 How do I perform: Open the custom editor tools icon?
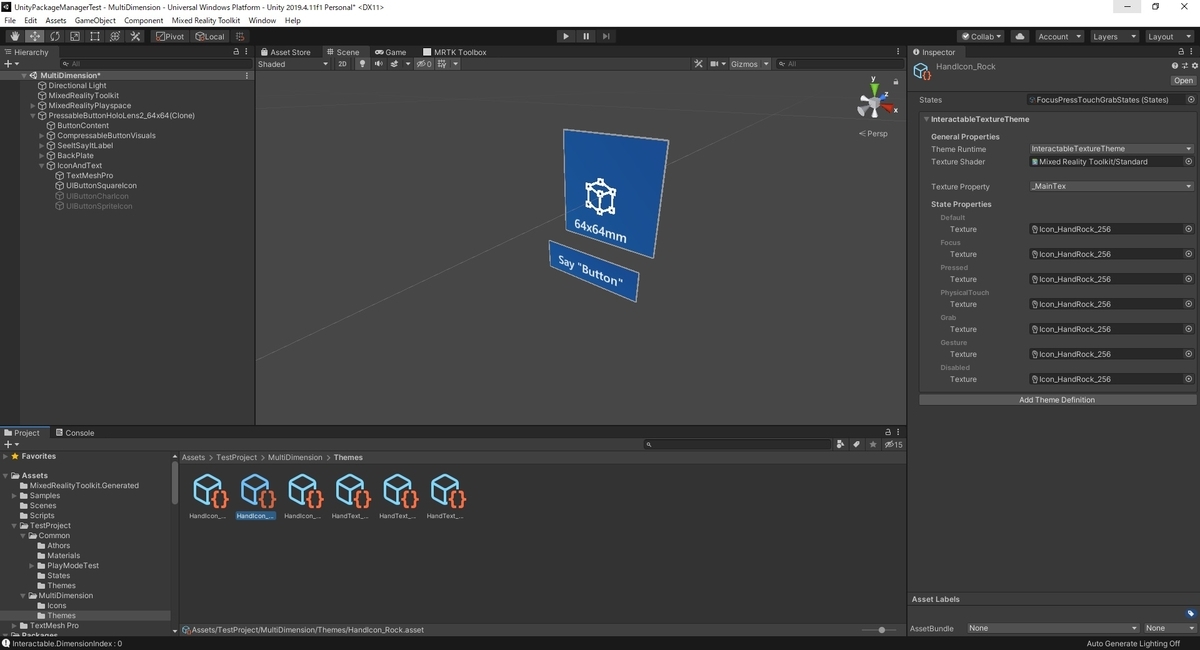pyautogui.click(x=135, y=36)
